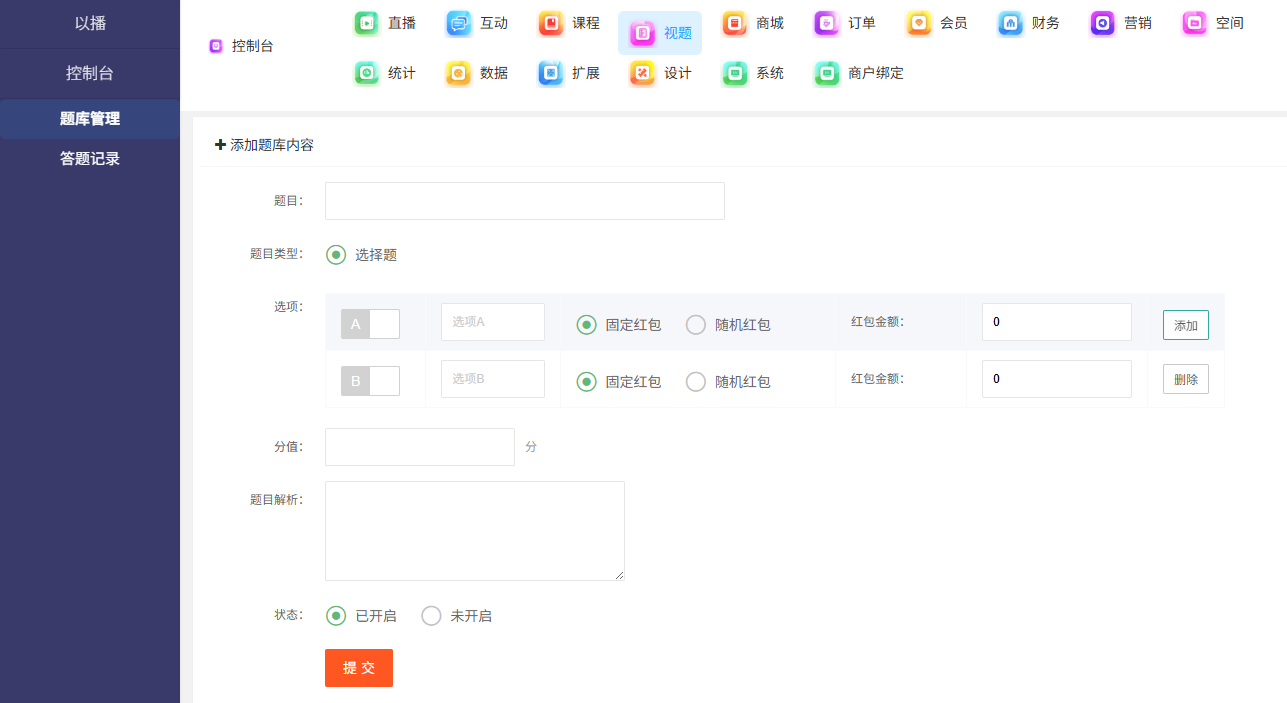Open the 统计 statistics icon
Screen dimensions: 1287x703
click(367, 73)
